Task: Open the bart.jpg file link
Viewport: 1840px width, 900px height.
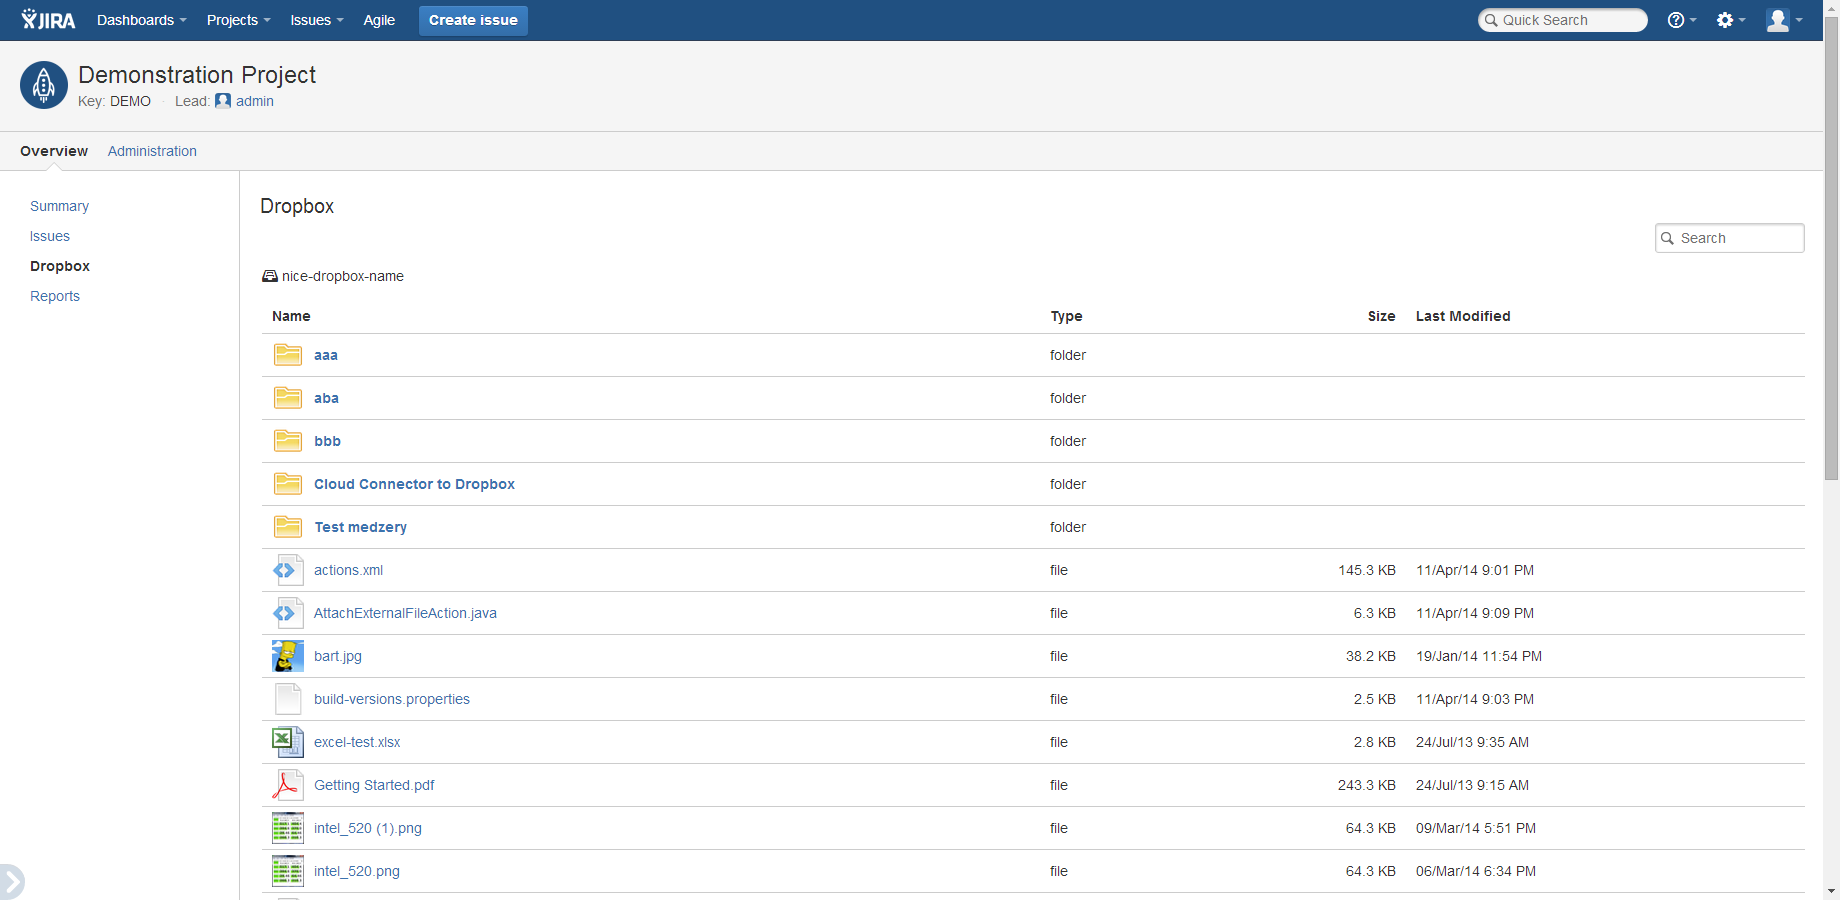Action: pyautogui.click(x=338, y=656)
